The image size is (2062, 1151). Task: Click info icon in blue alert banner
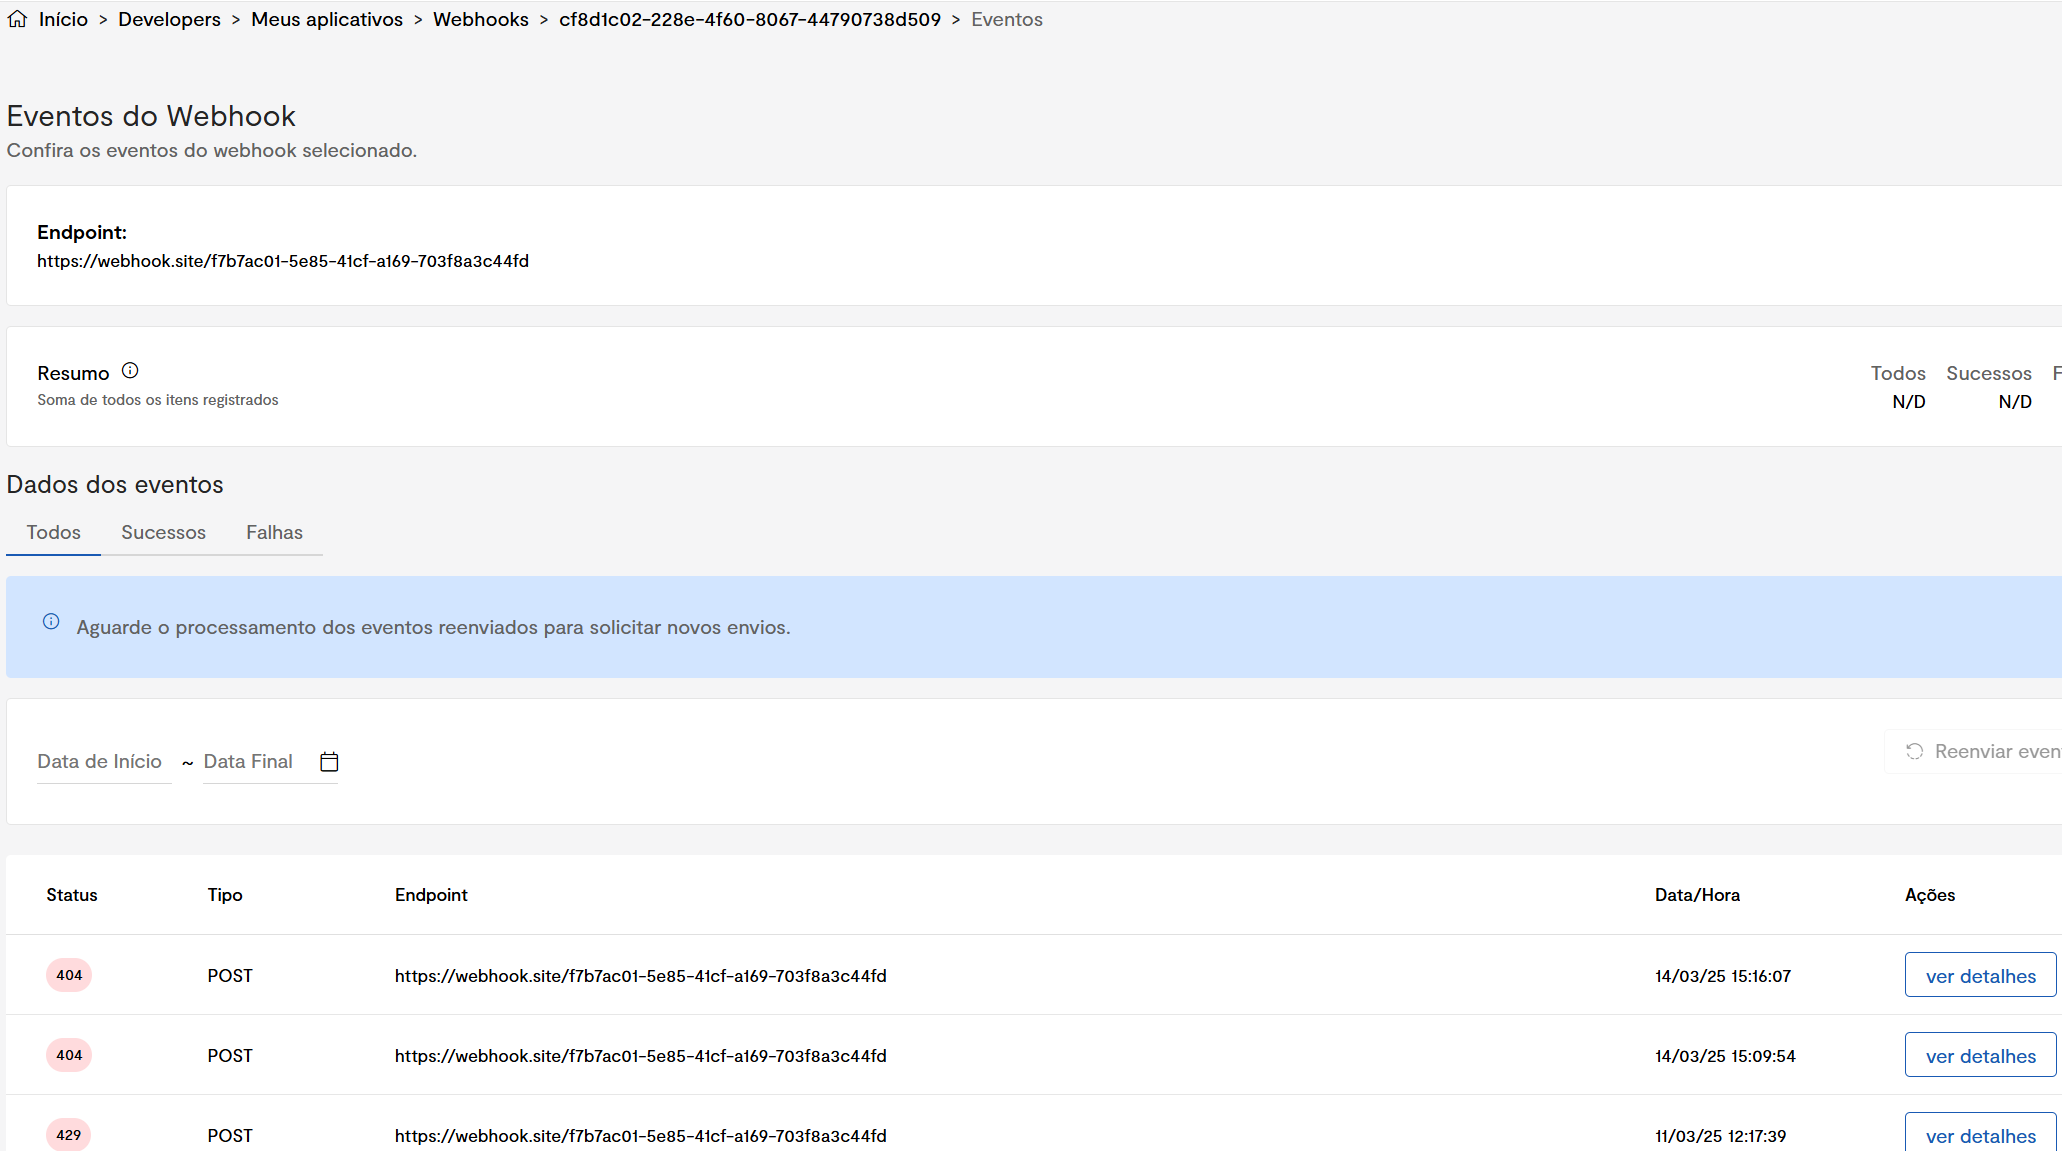click(51, 622)
